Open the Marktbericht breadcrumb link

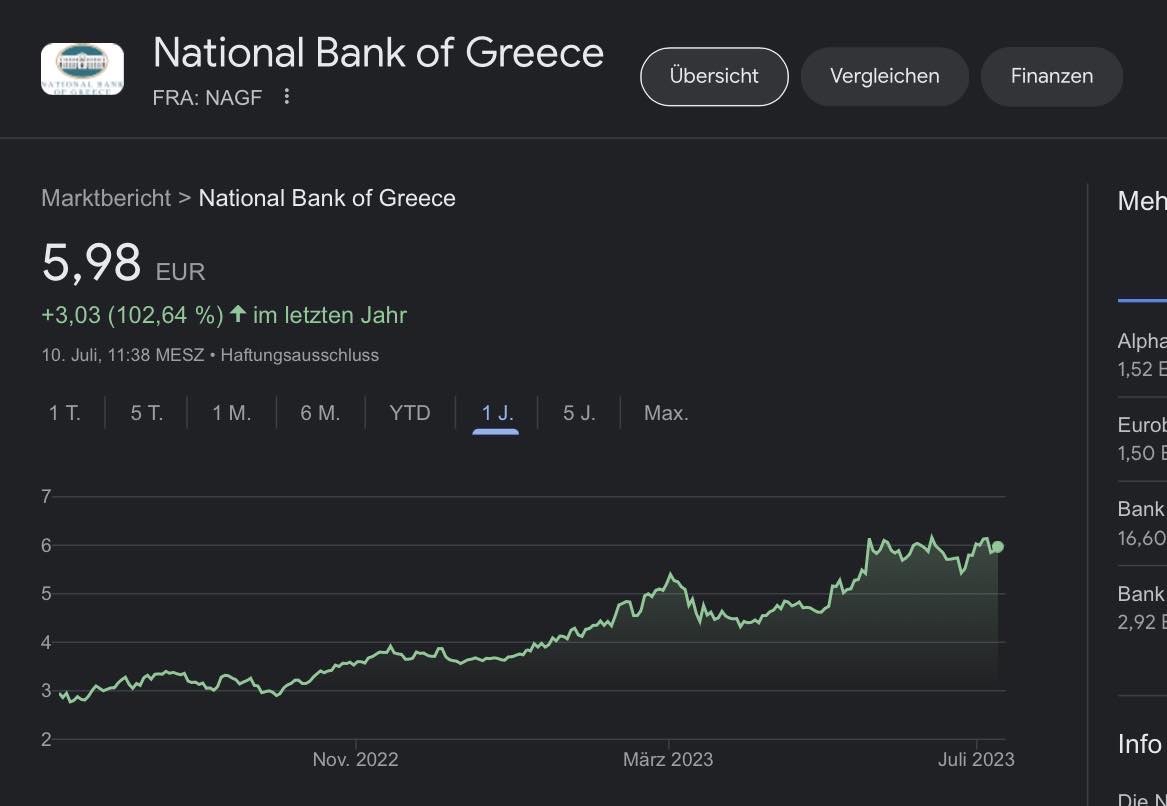(x=106, y=198)
